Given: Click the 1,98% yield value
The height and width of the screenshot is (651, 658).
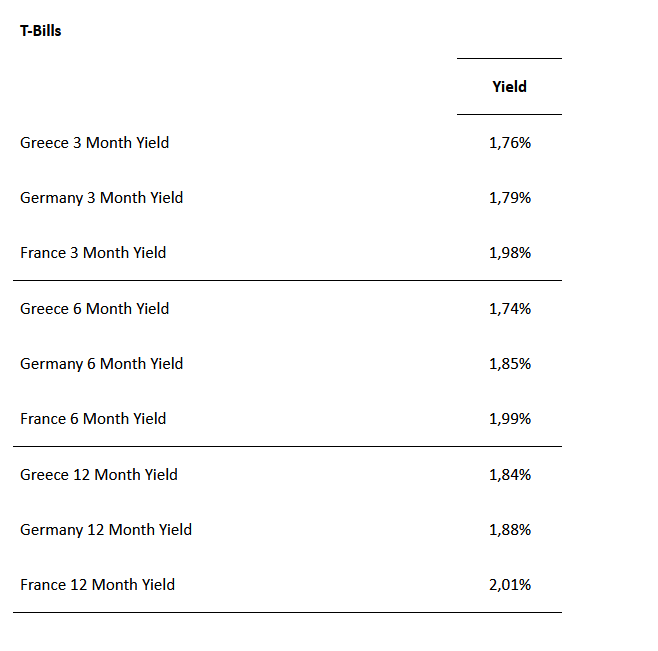Looking at the screenshot, I should coord(509,253).
